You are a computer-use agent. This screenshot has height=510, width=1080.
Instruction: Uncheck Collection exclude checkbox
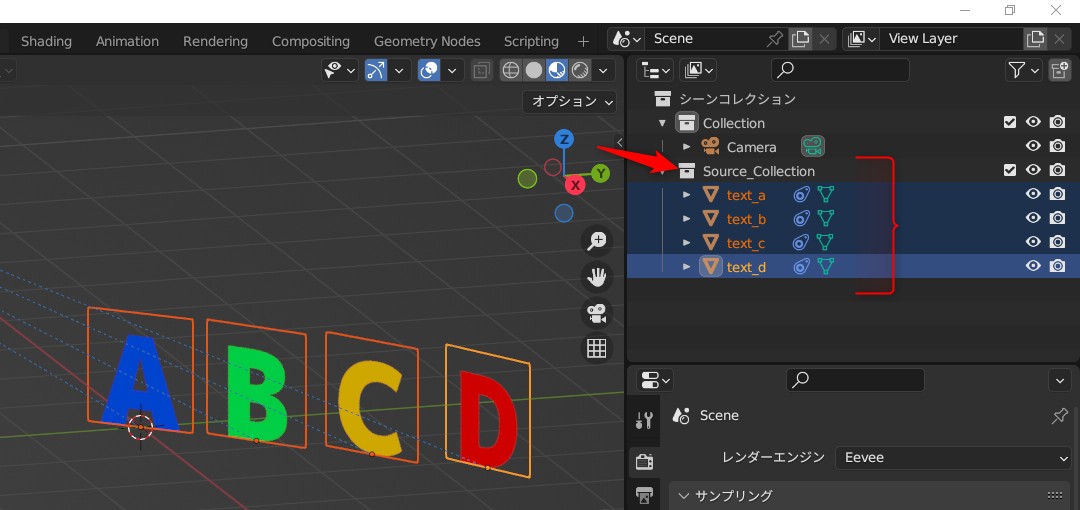(1010, 123)
